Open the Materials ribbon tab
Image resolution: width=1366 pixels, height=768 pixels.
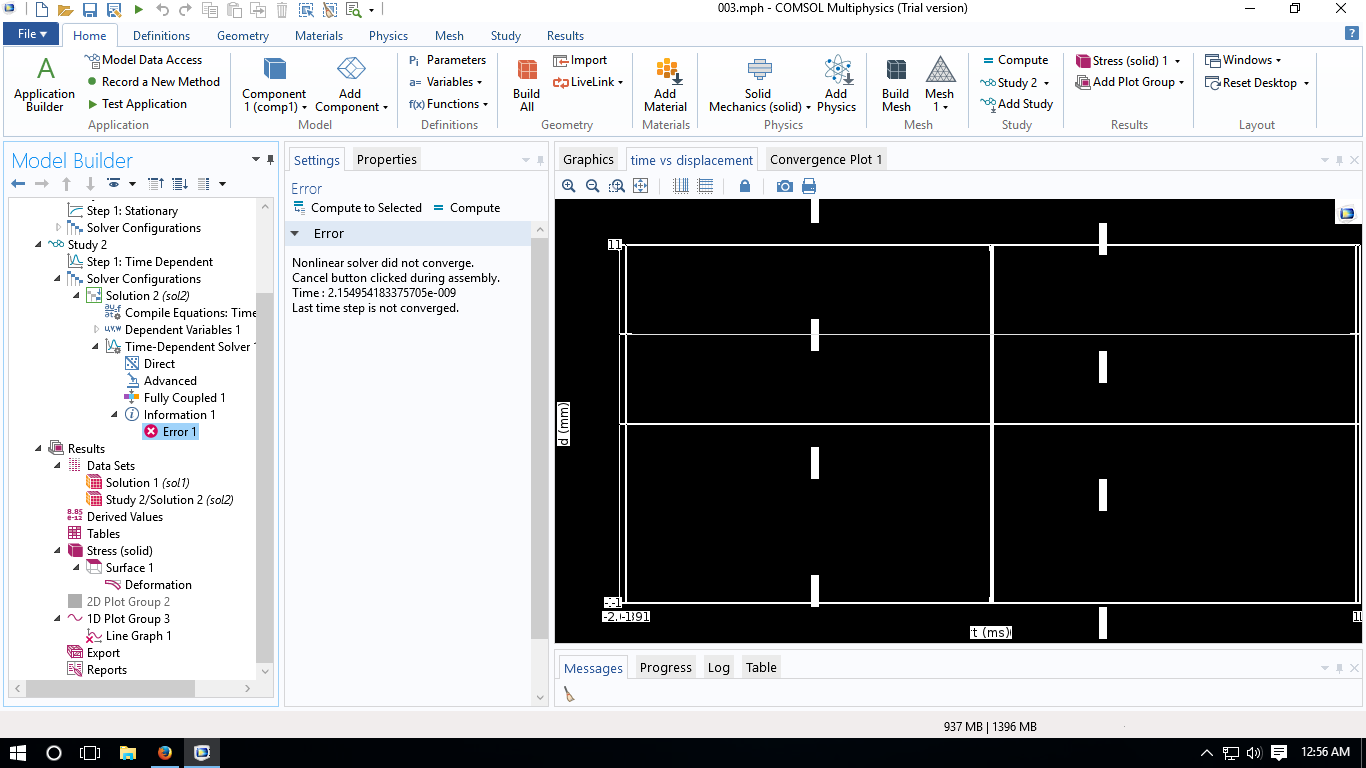[319, 36]
